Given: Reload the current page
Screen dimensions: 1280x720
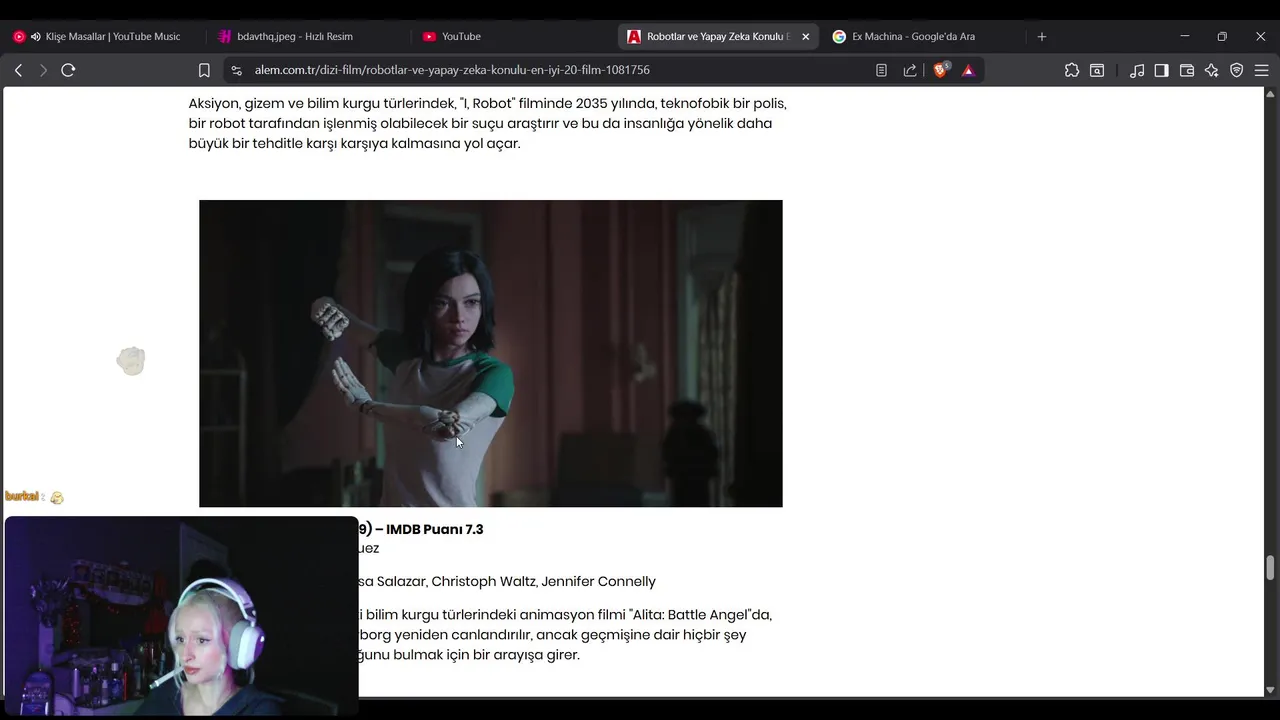Looking at the screenshot, I should point(68,70).
